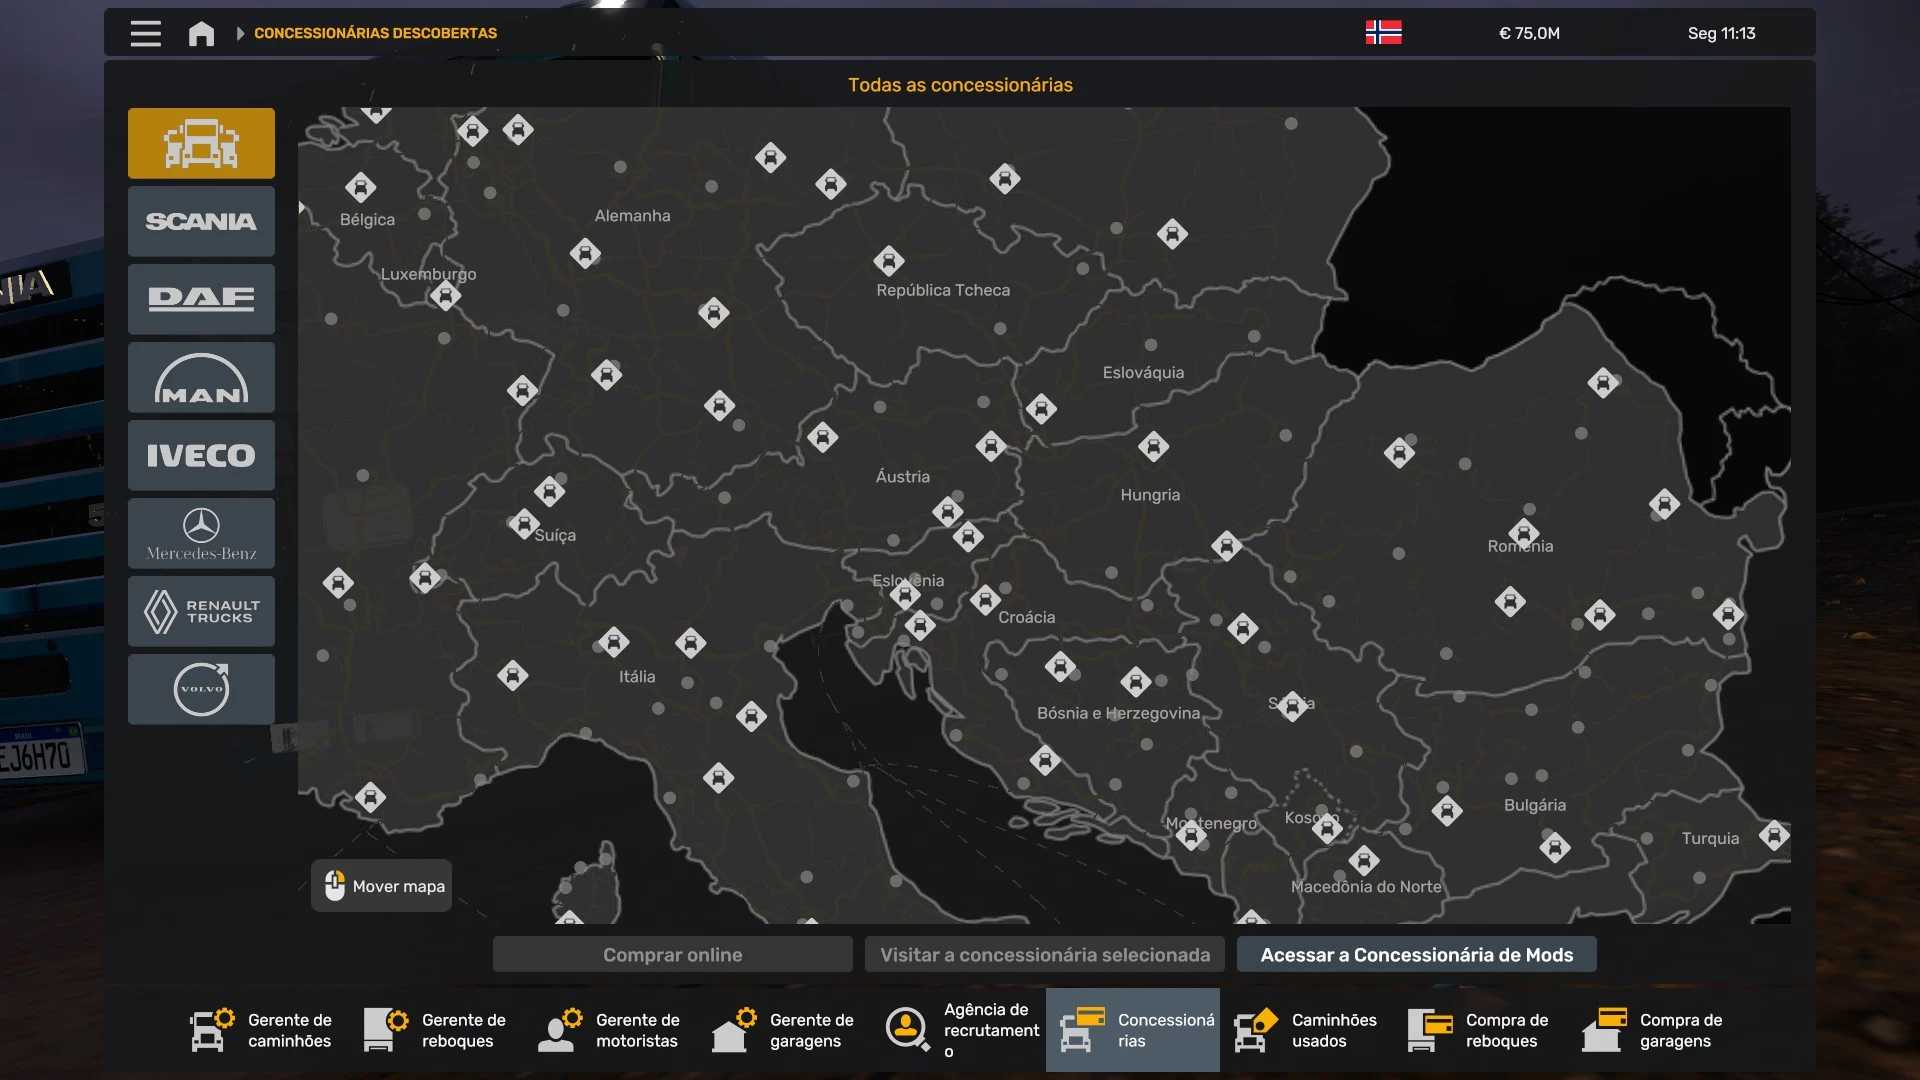Select the dealership marker near República Tcheca
This screenshot has height=1080, width=1920.
888,261
